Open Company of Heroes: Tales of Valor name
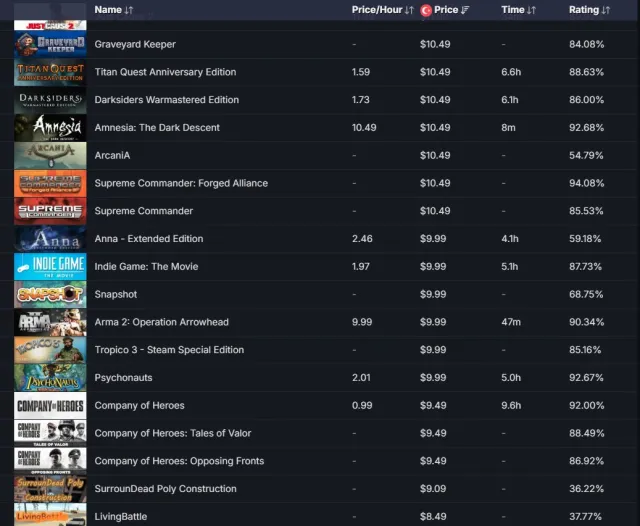 [173, 433]
